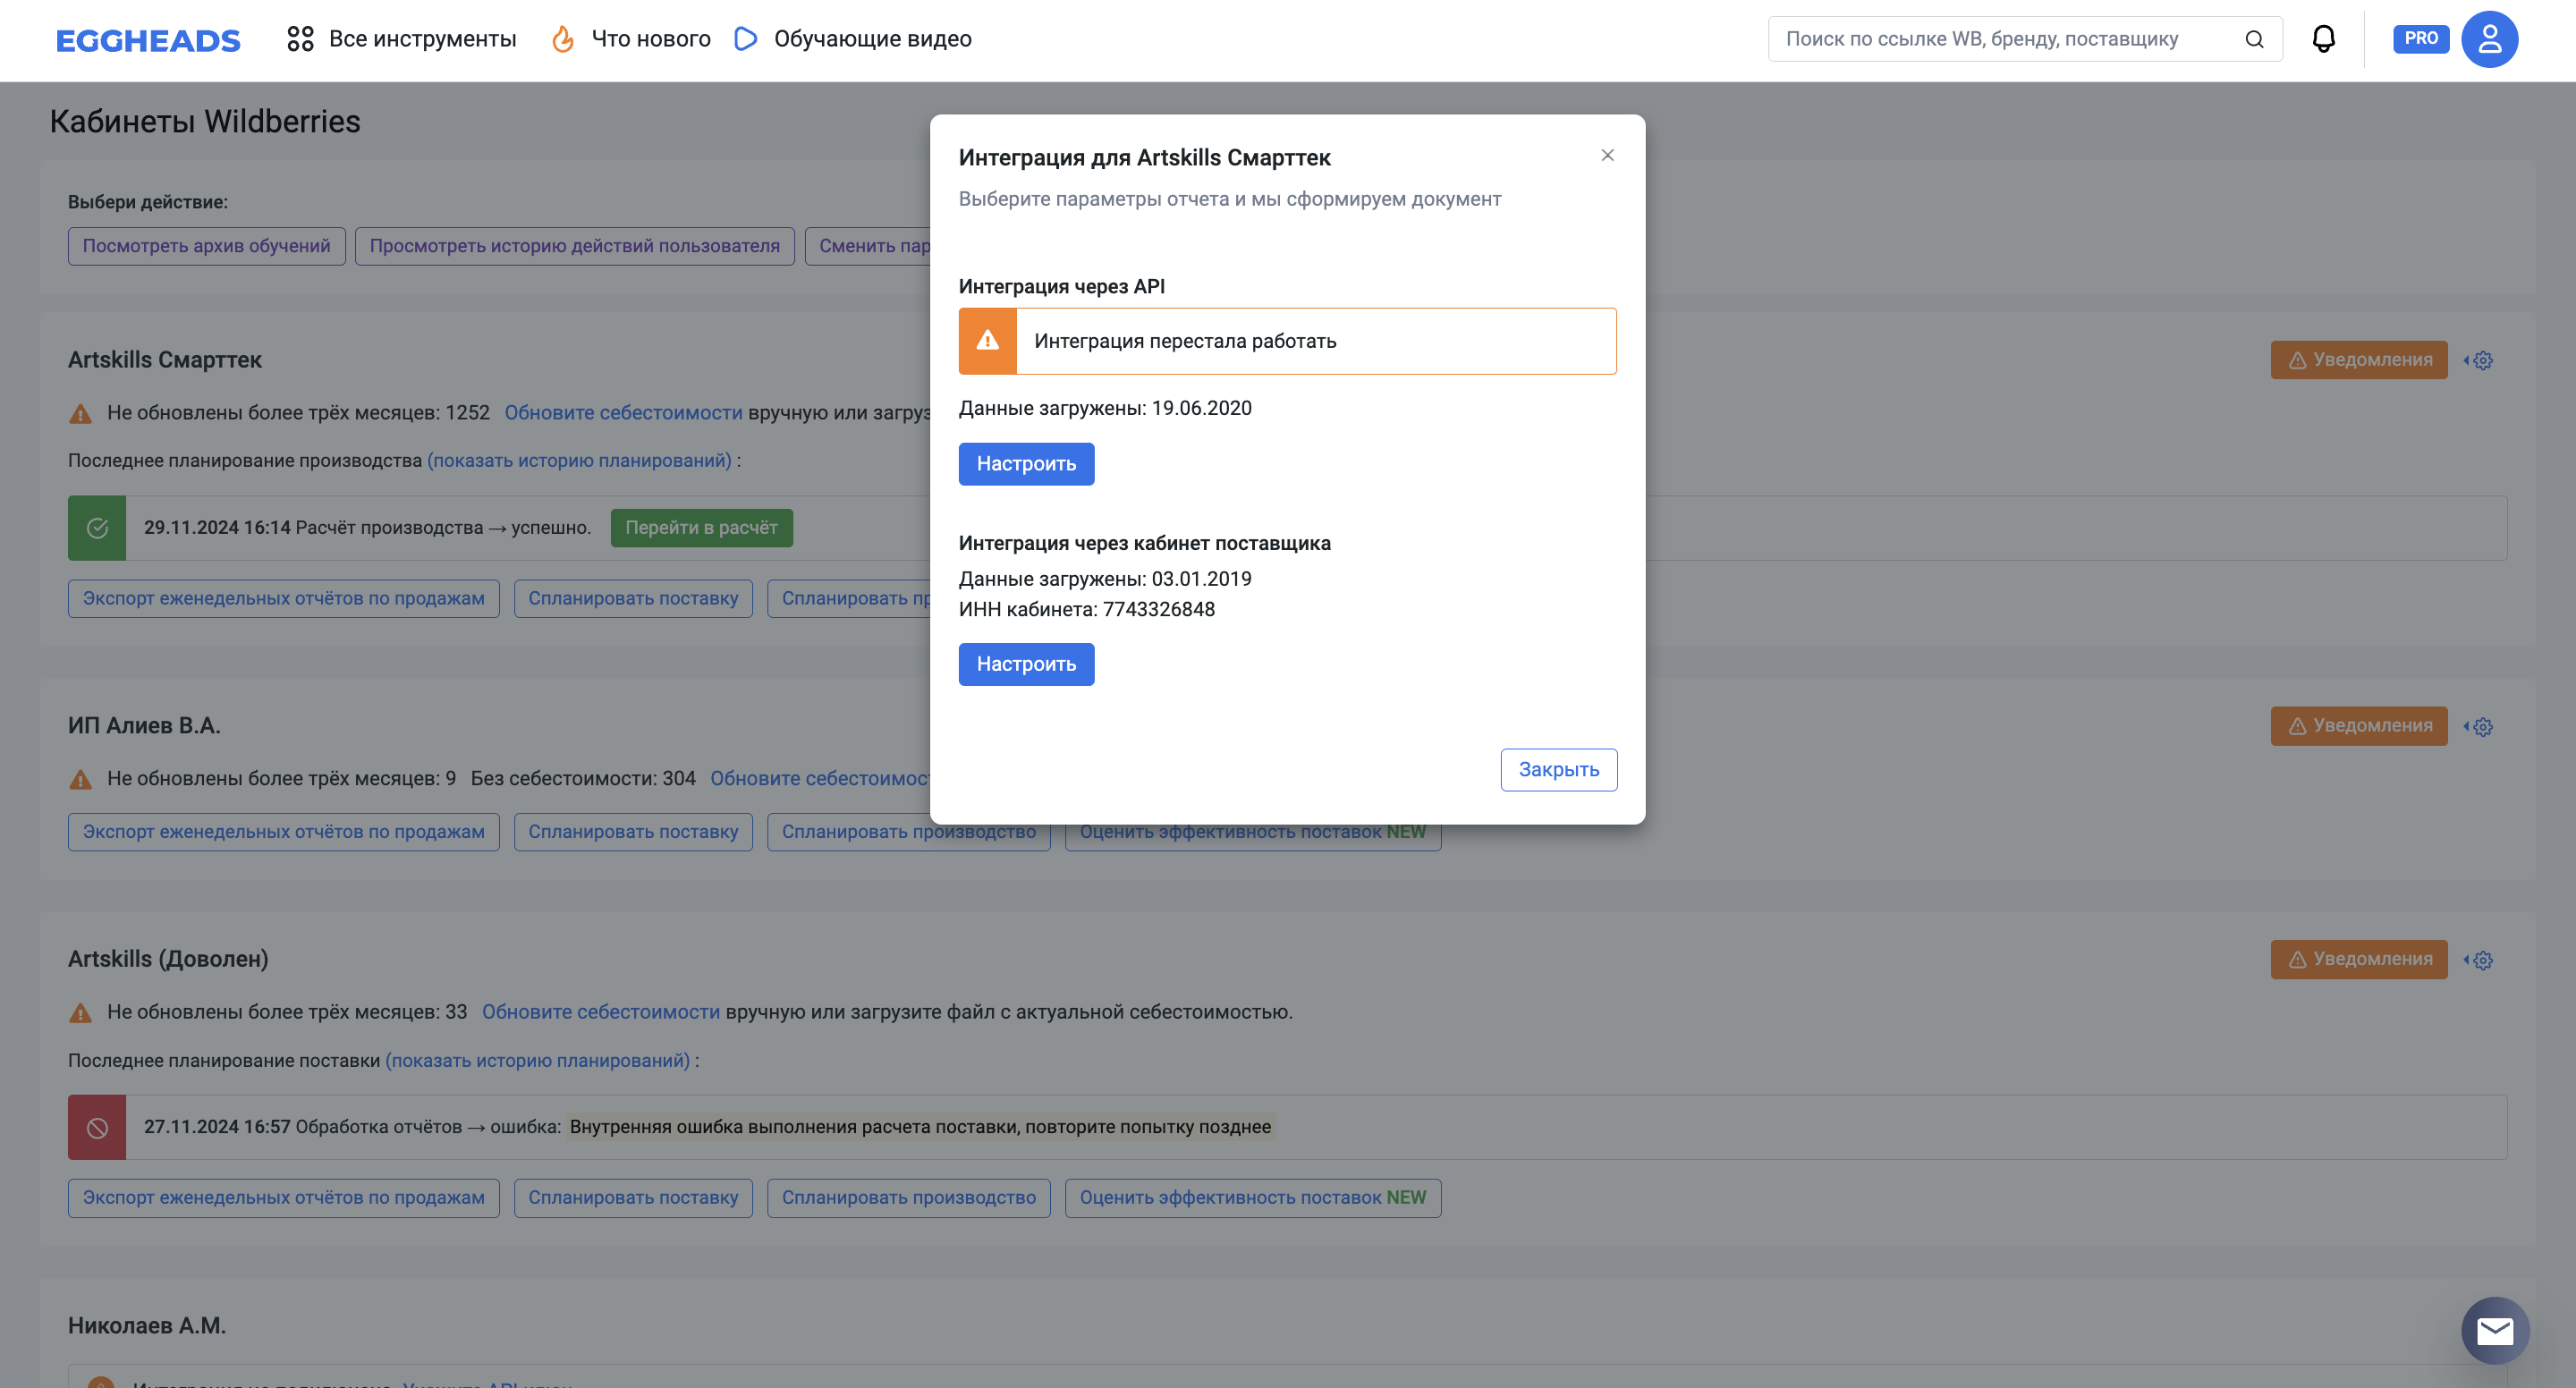Open notifications bell icon

(2324, 39)
